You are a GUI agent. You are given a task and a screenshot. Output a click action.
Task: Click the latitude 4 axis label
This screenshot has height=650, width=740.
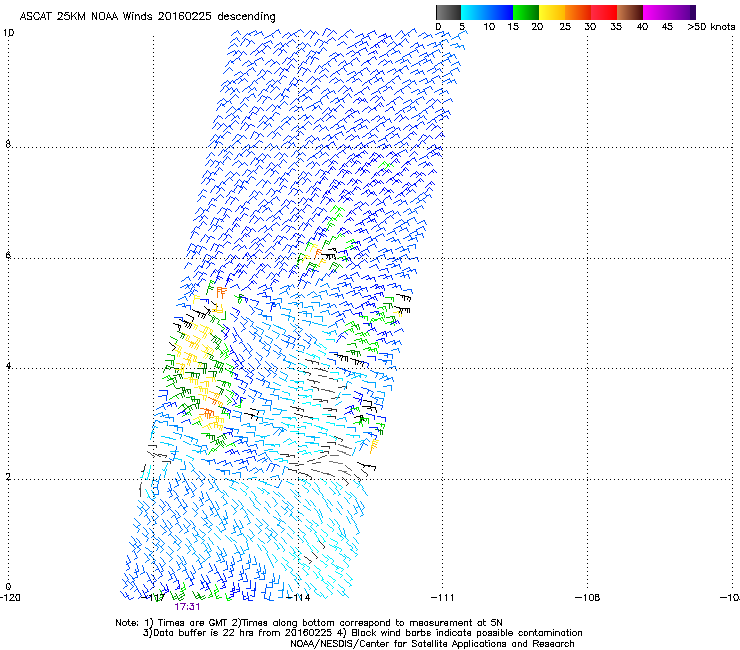(8, 366)
